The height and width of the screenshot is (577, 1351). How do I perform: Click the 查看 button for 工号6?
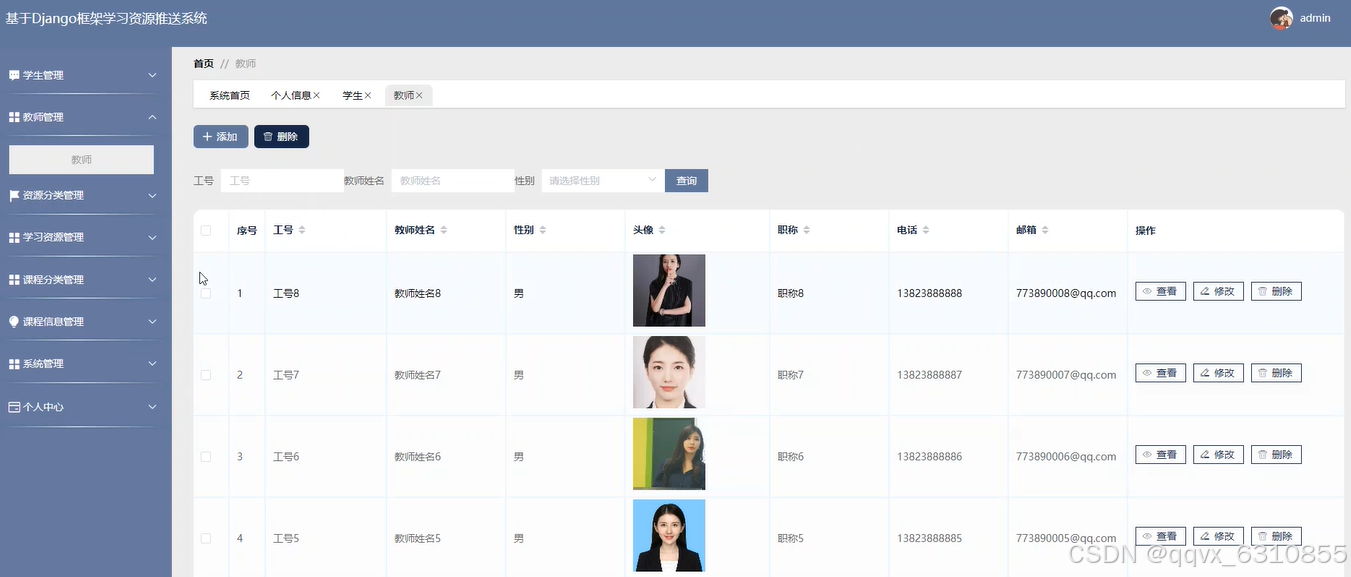tap(1160, 454)
